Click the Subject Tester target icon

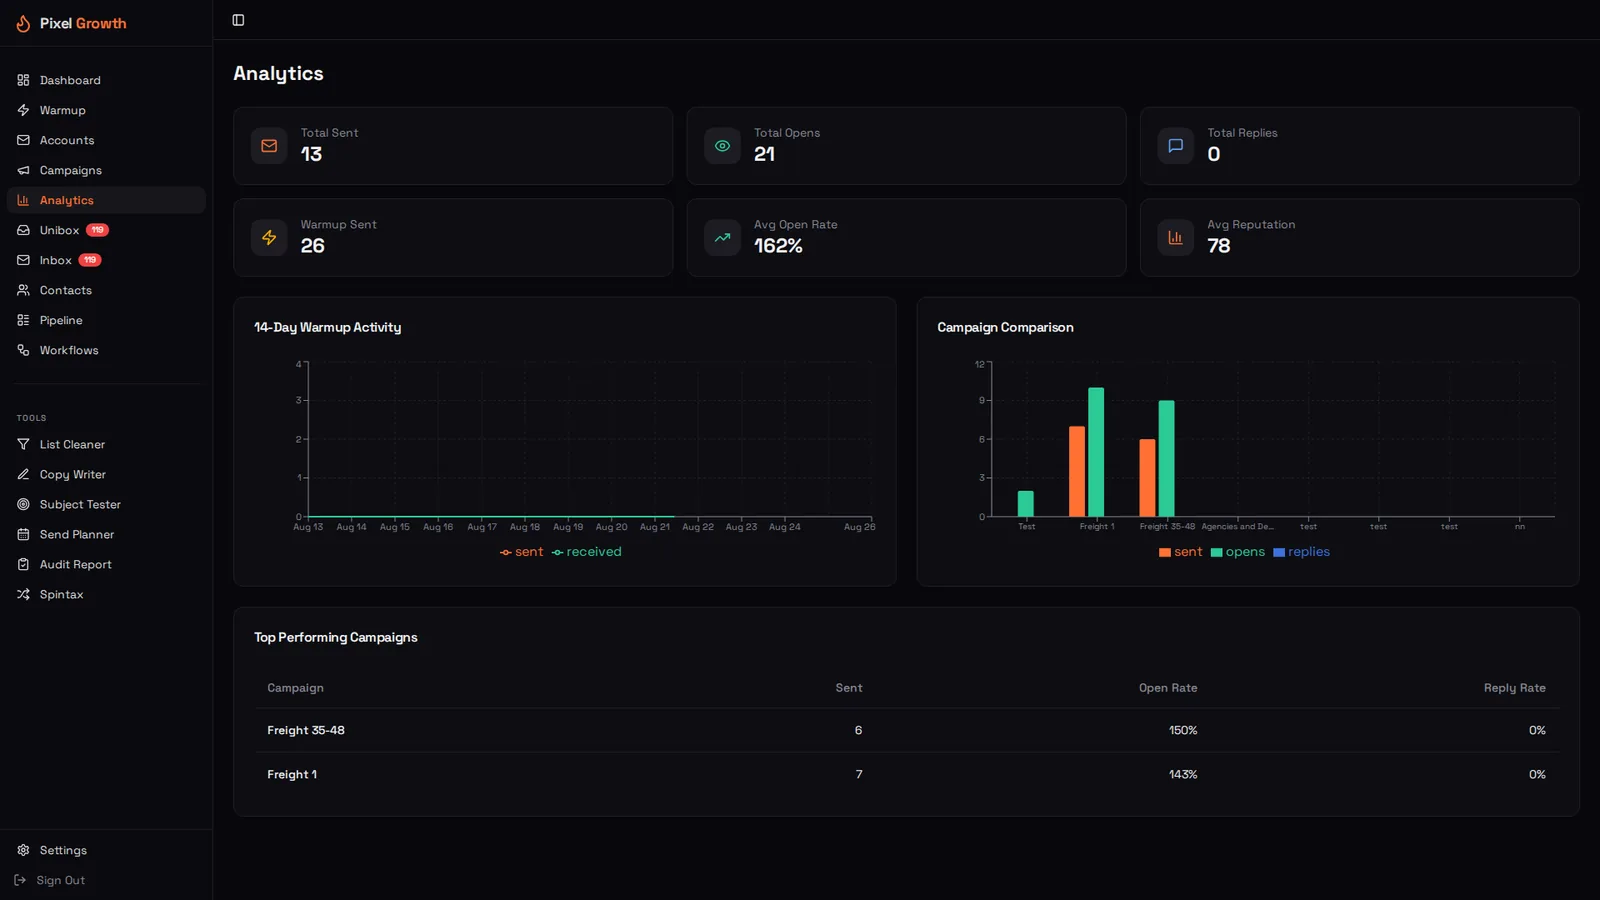pyautogui.click(x=23, y=504)
